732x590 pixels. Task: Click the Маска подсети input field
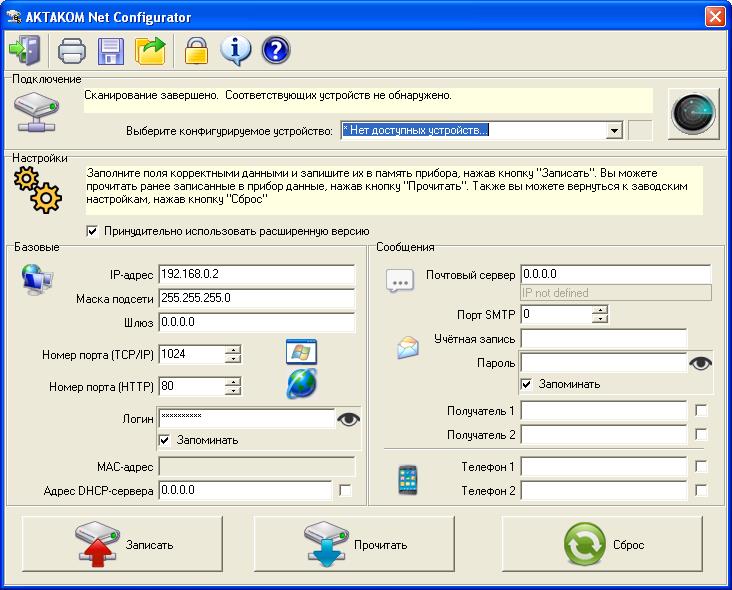[257, 298]
